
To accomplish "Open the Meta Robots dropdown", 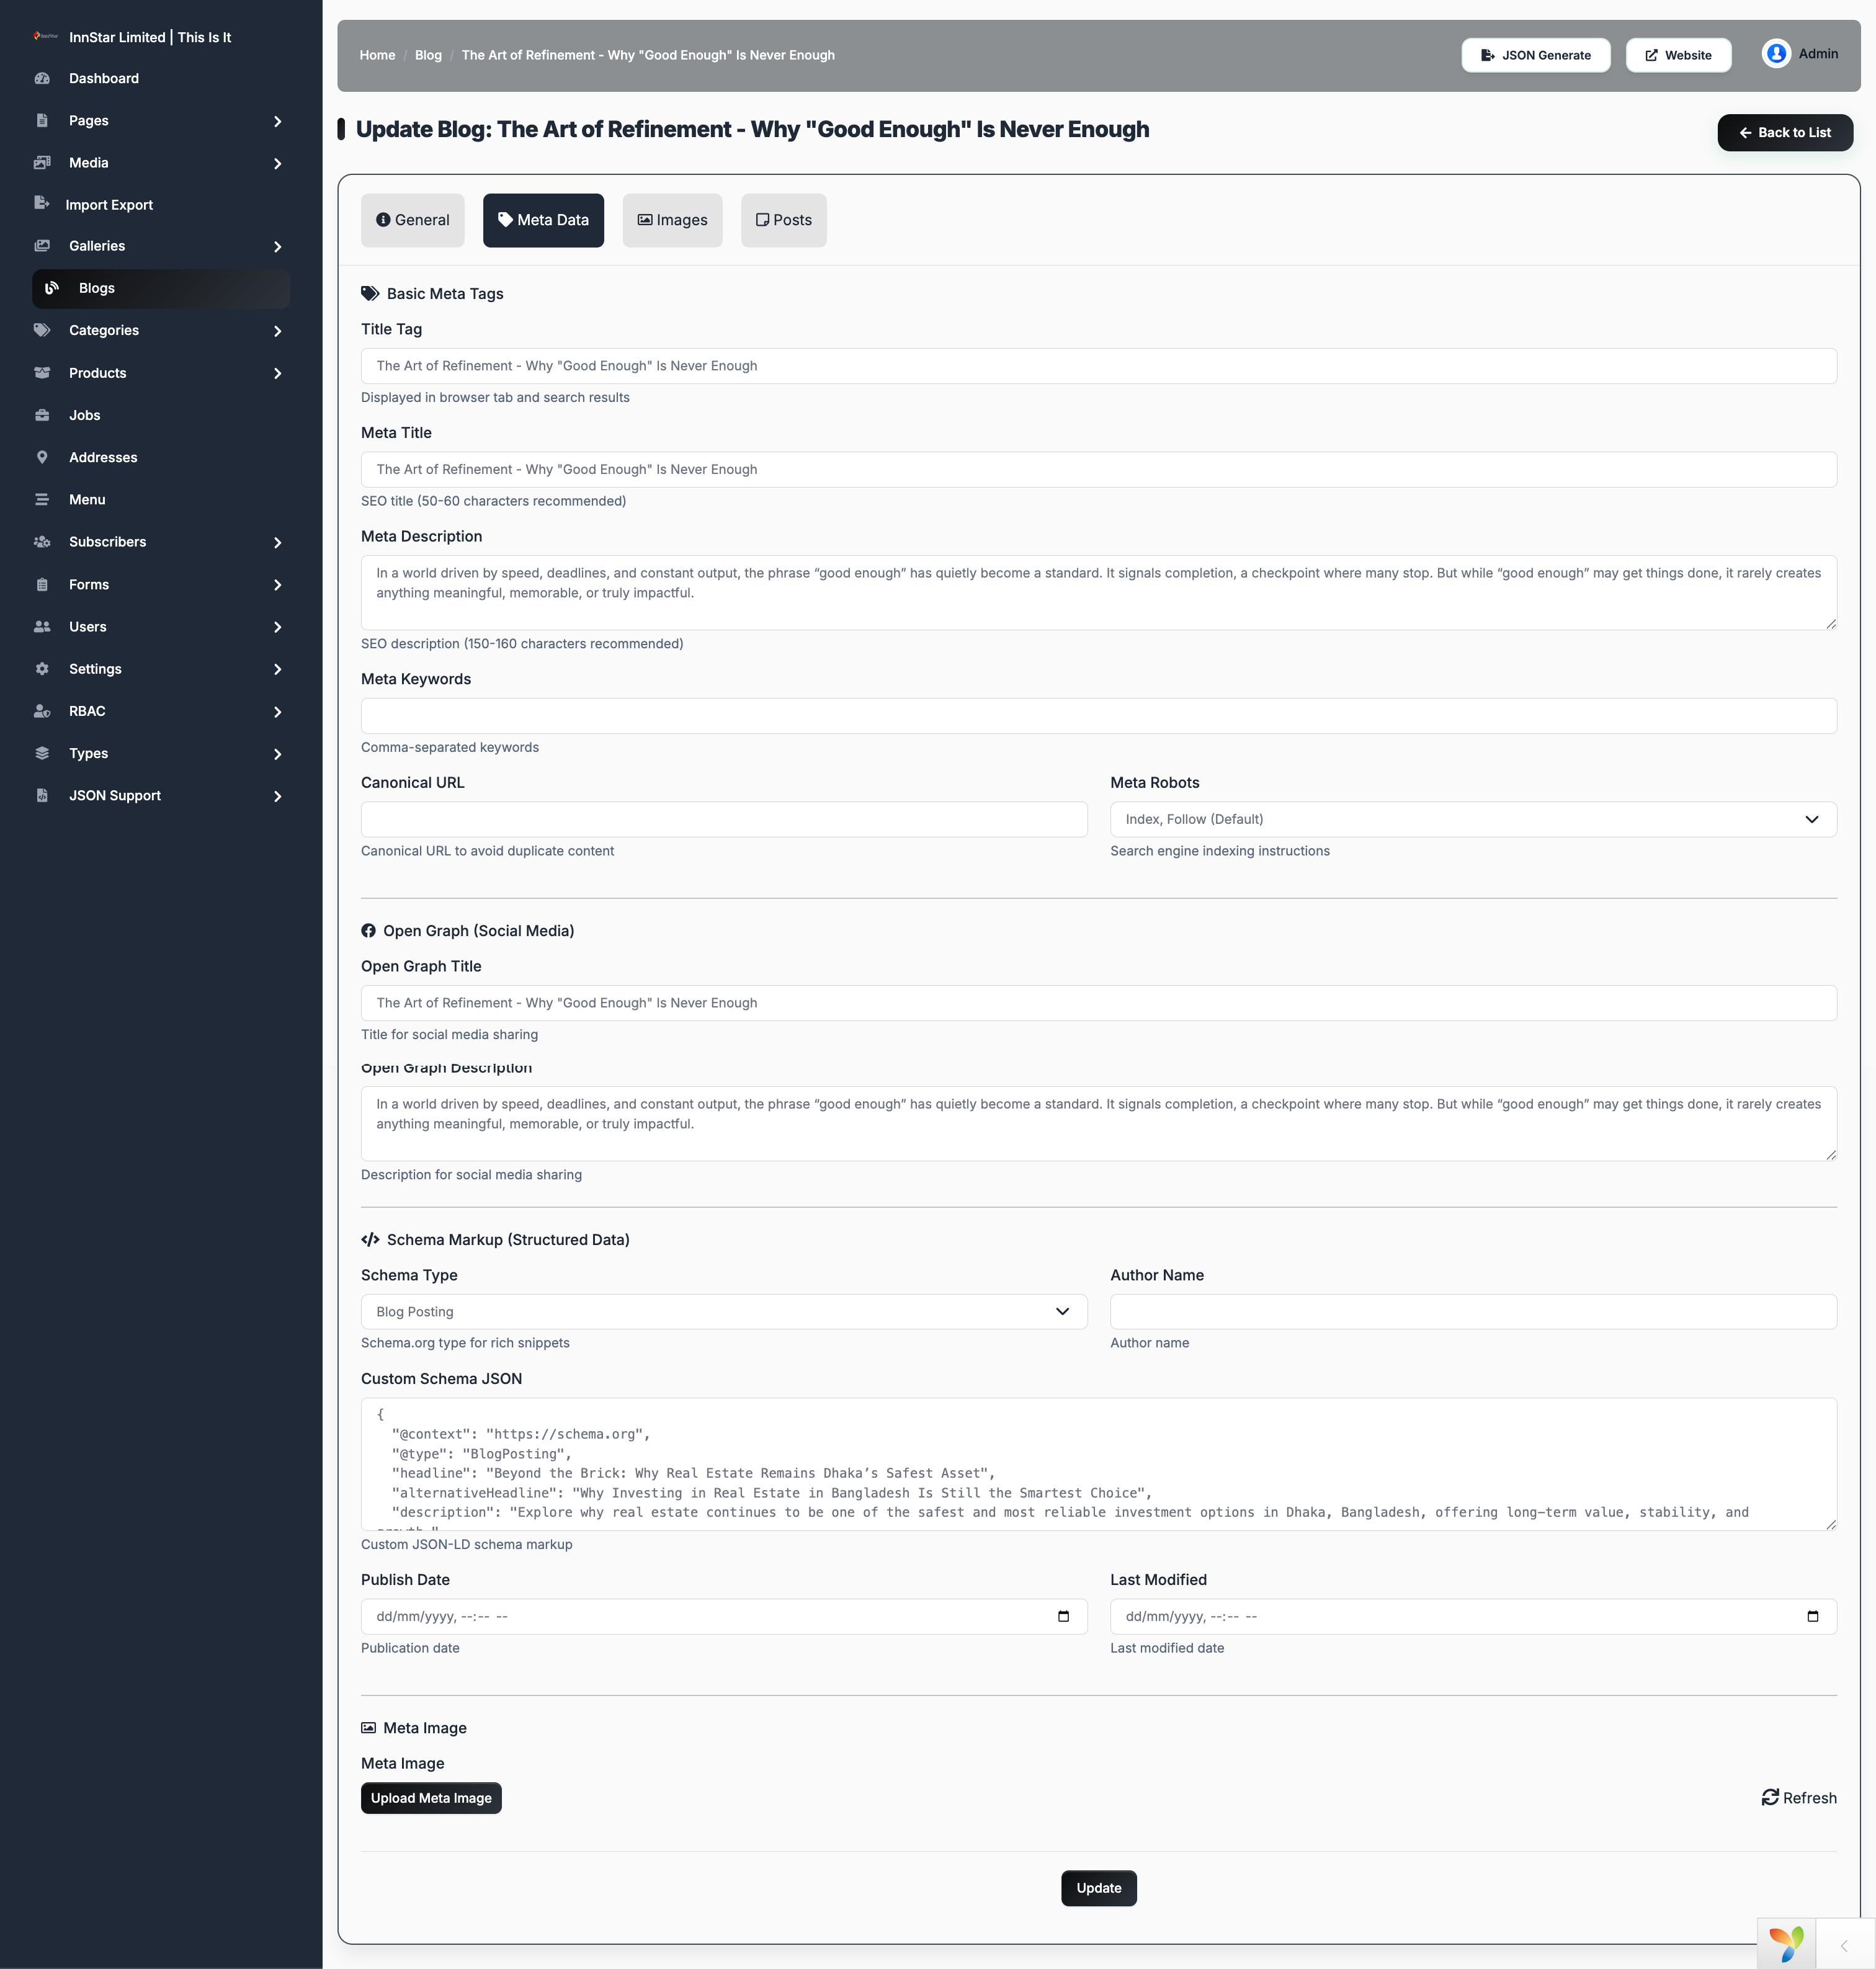I will click(x=1473, y=819).
